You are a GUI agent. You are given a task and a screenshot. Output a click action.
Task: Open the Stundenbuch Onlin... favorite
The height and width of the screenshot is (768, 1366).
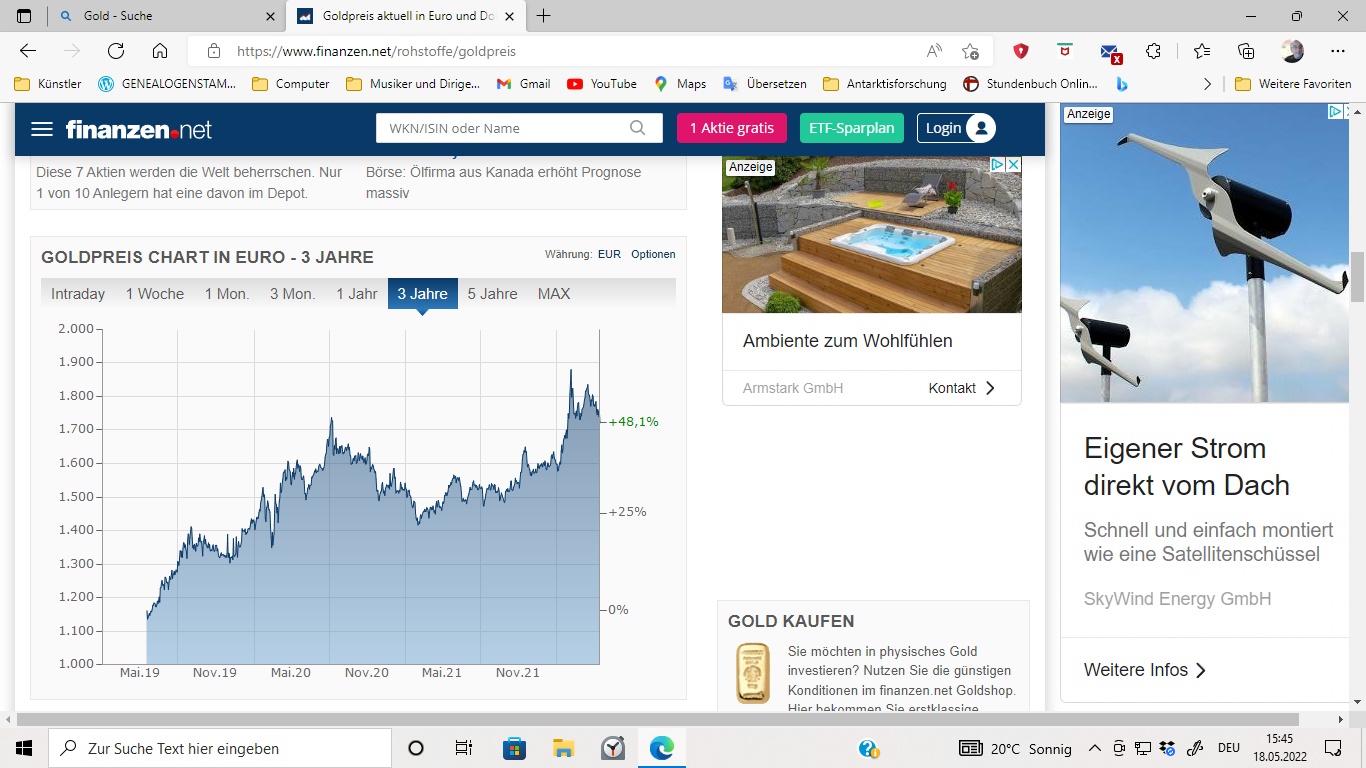[x=1030, y=84]
